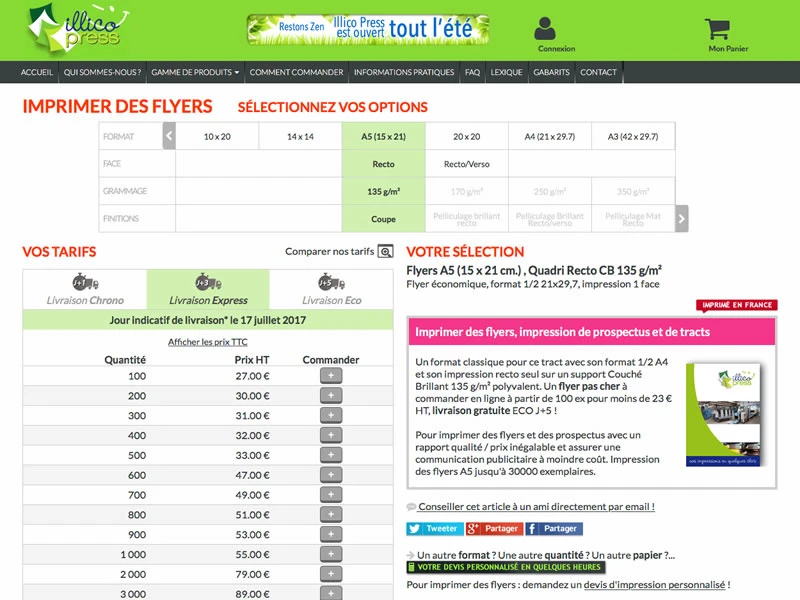Screen dimensions: 800x600
Task: Select the Recto face option
Action: pos(384,164)
